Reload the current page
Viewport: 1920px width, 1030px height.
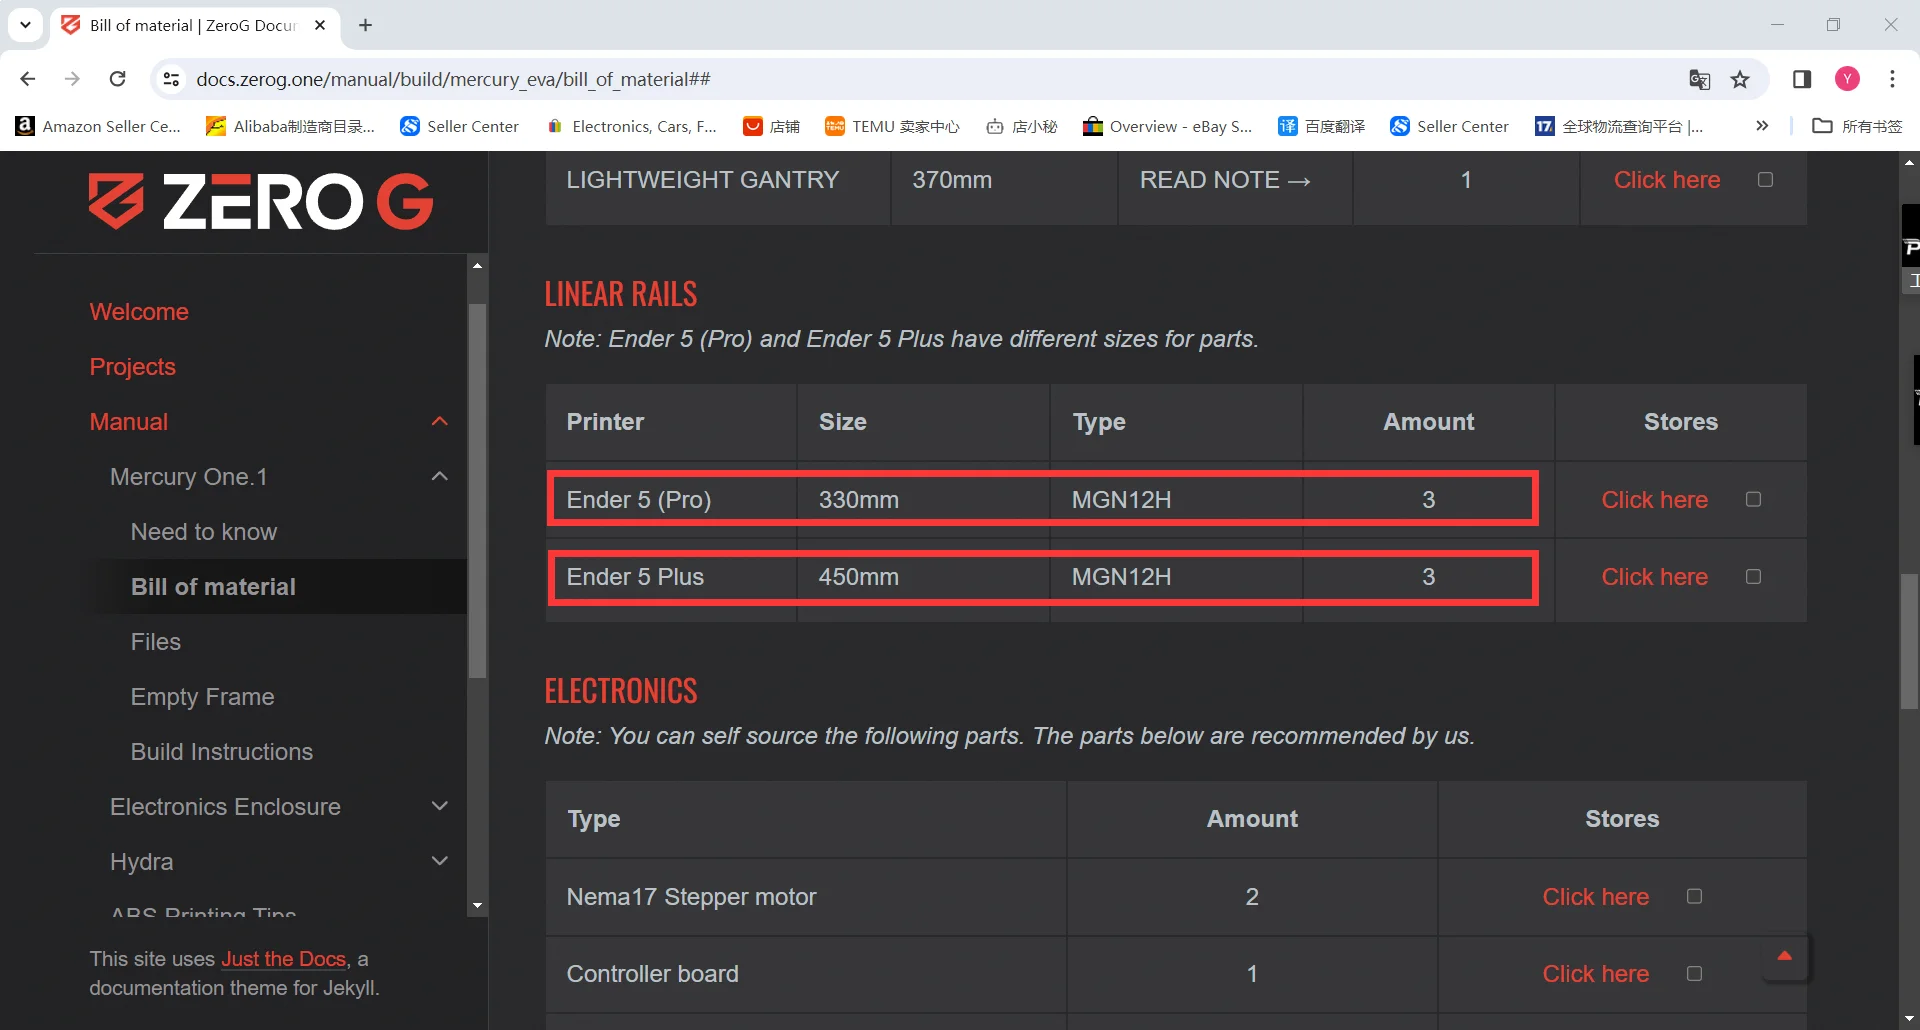[117, 79]
